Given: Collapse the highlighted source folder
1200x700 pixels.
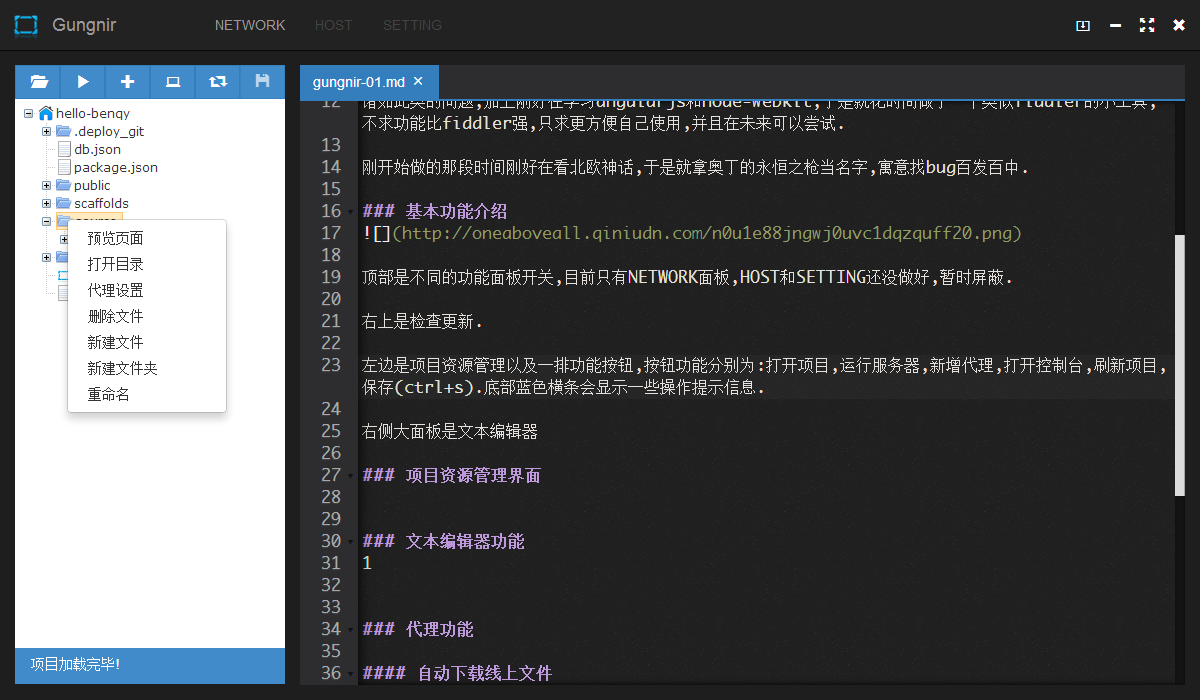Looking at the screenshot, I should pyautogui.click(x=46, y=221).
